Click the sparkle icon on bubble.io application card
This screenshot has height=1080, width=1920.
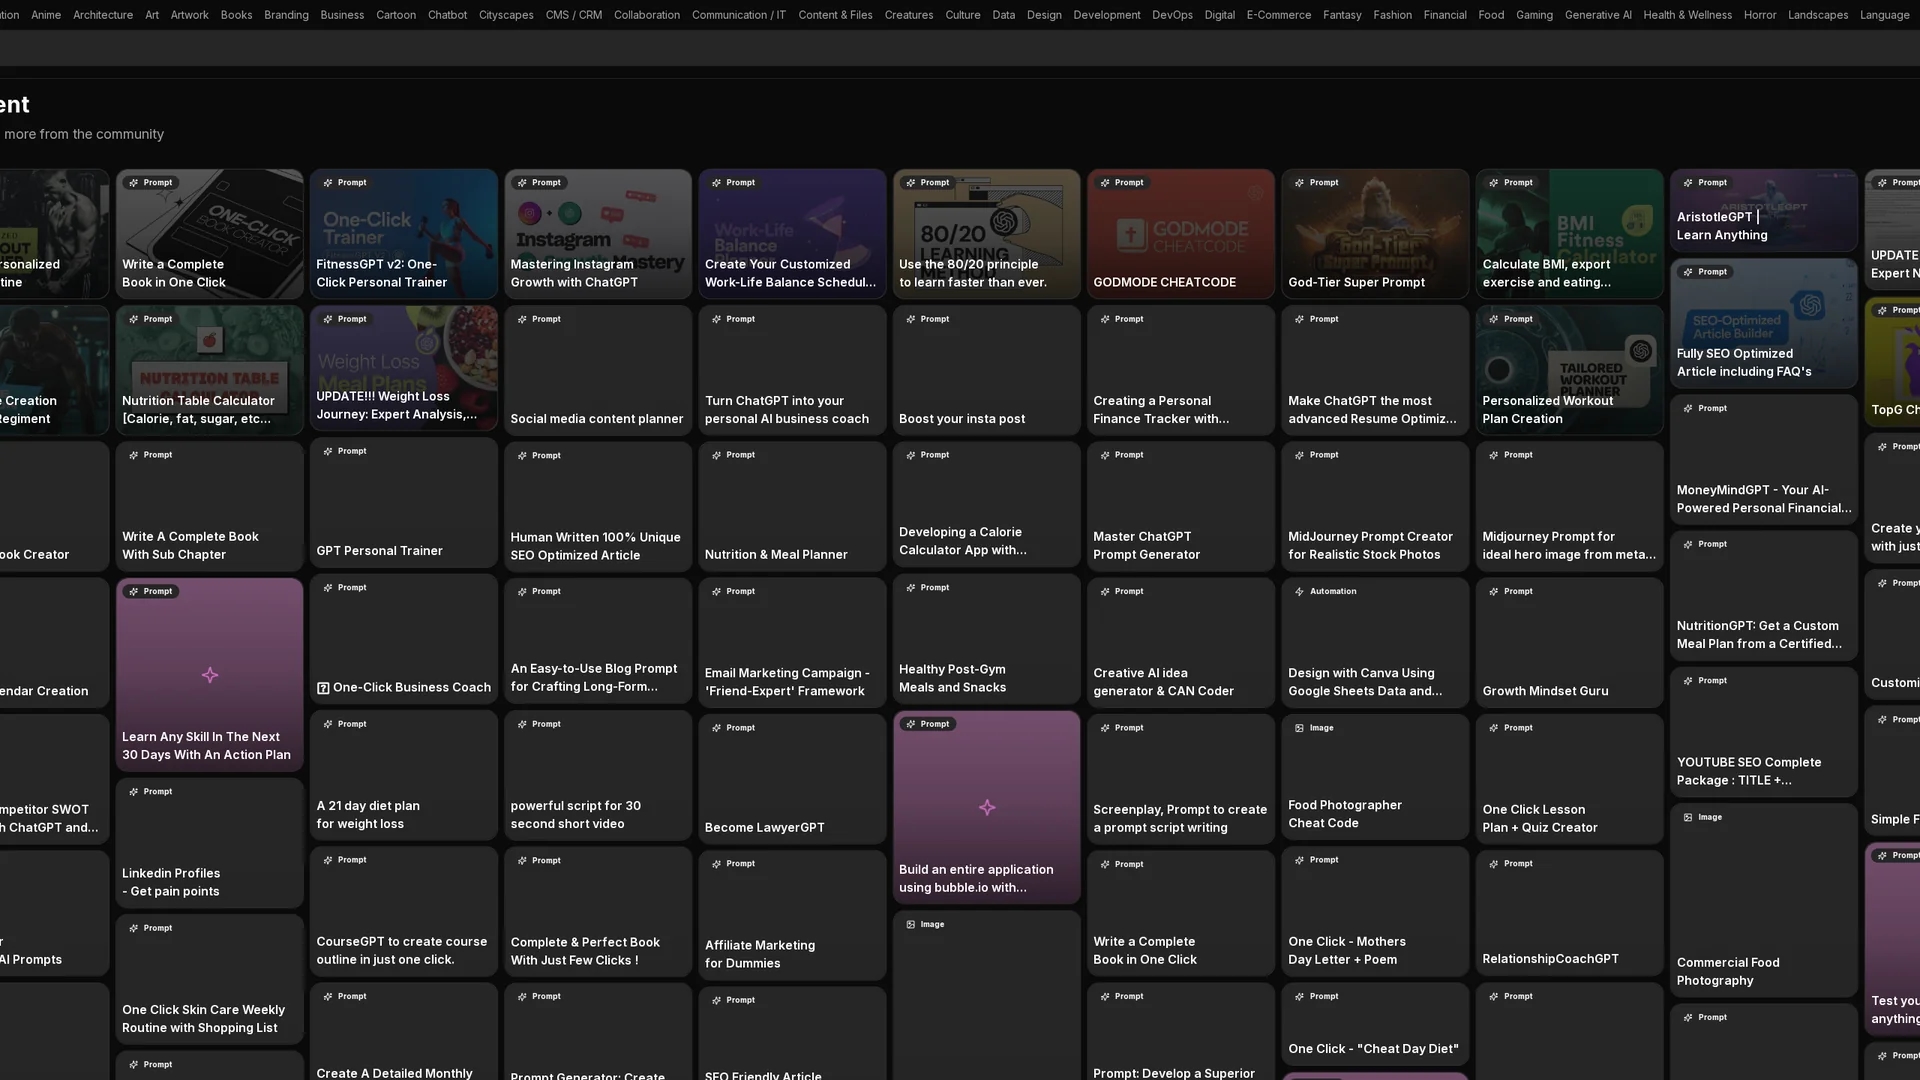point(986,807)
